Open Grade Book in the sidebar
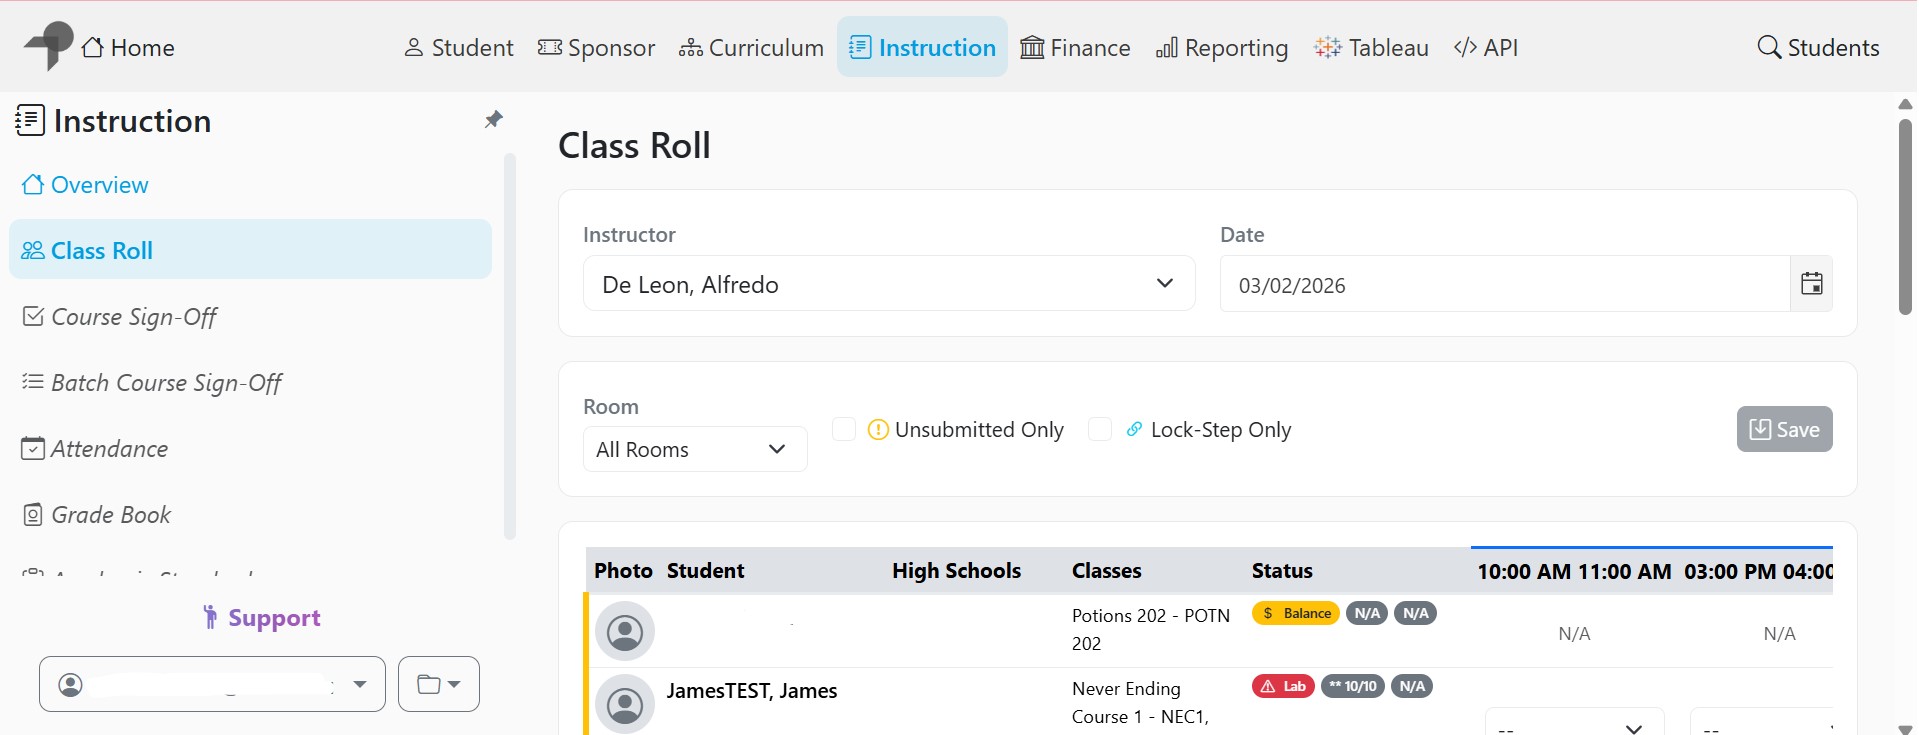This screenshot has width=1919, height=735. click(x=110, y=515)
